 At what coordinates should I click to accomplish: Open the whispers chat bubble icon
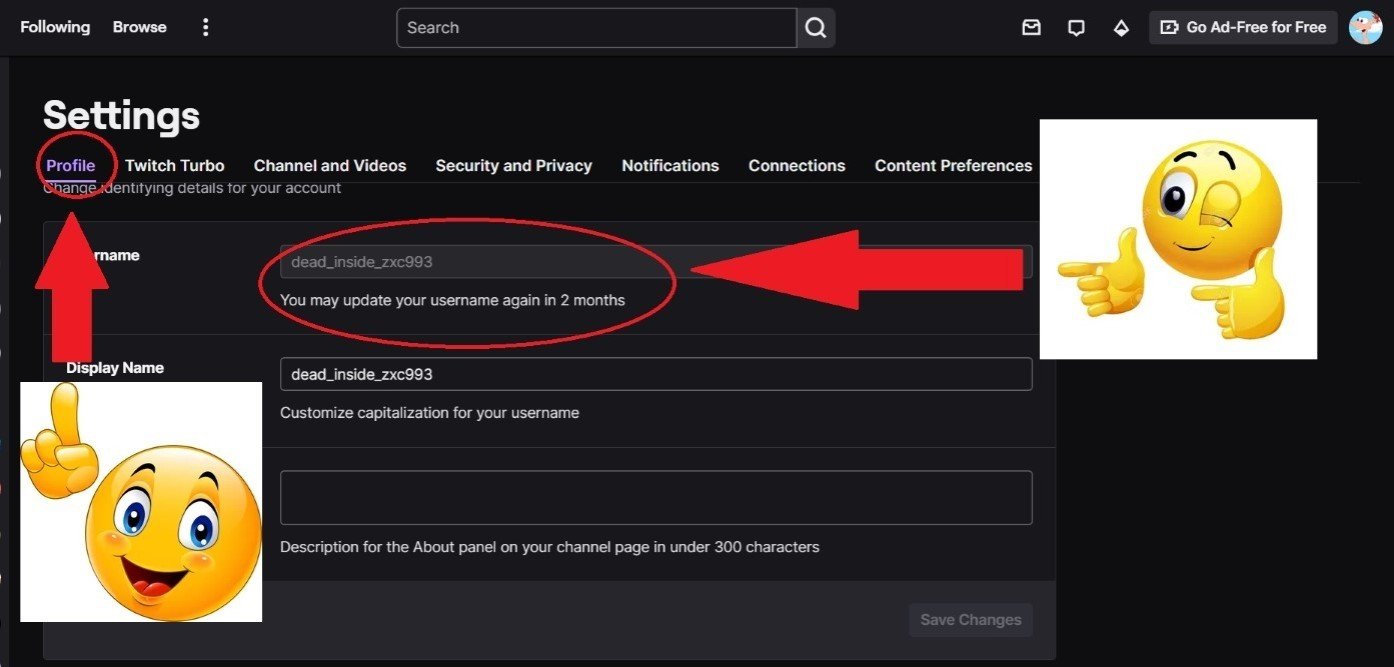point(1076,28)
